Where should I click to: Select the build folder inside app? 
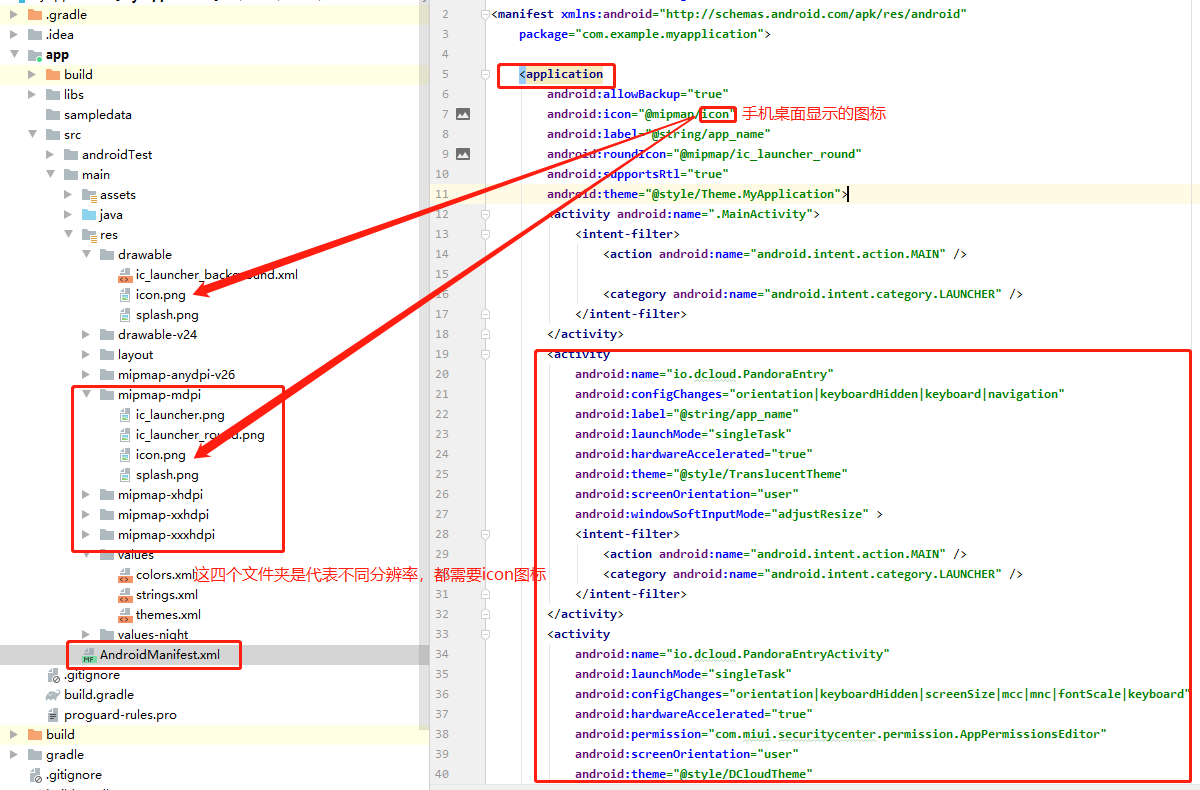tap(78, 75)
